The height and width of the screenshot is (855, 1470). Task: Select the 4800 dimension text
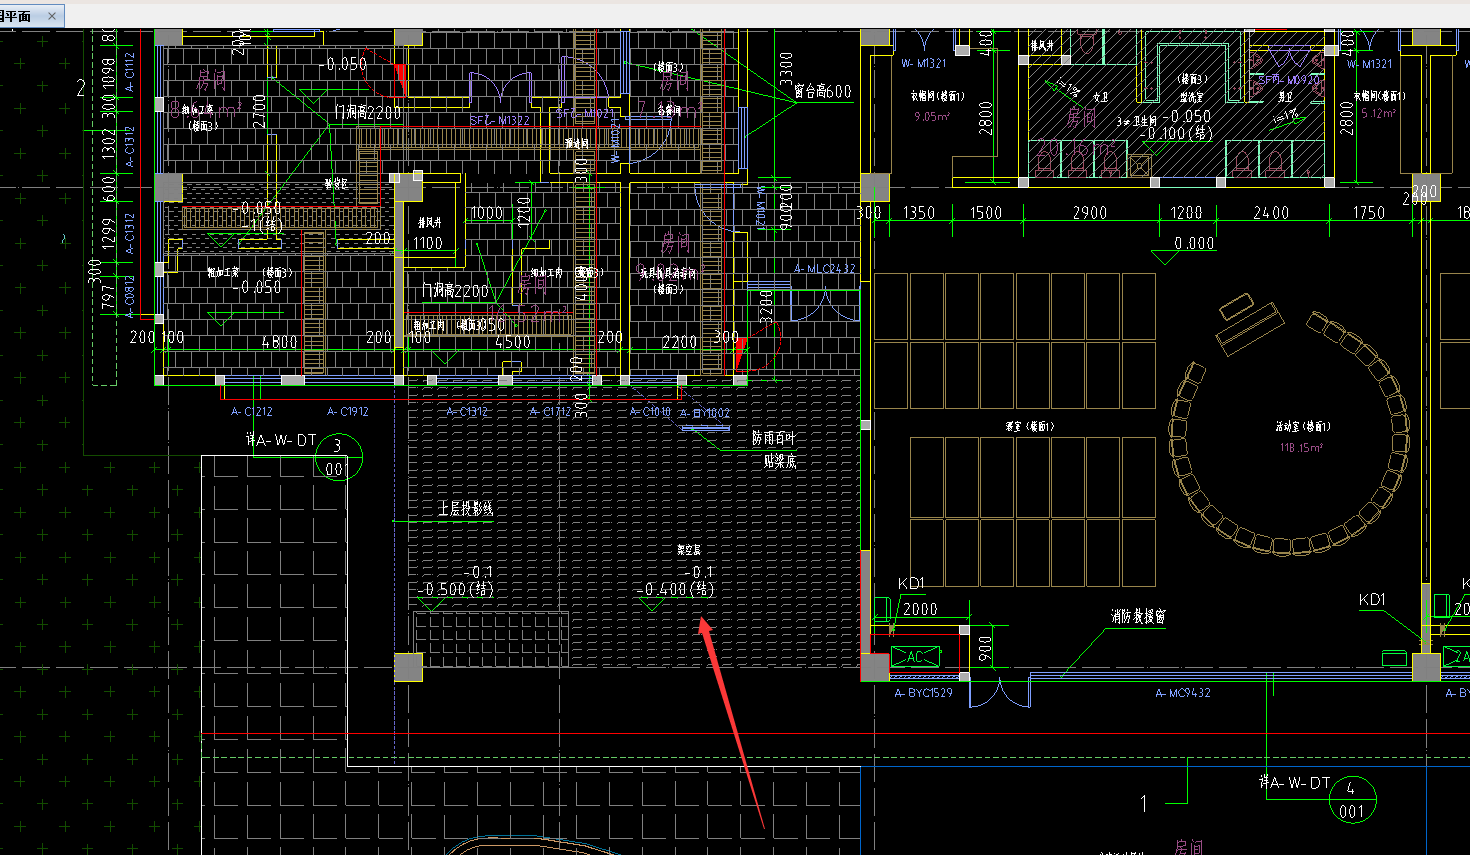click(279, 342)
